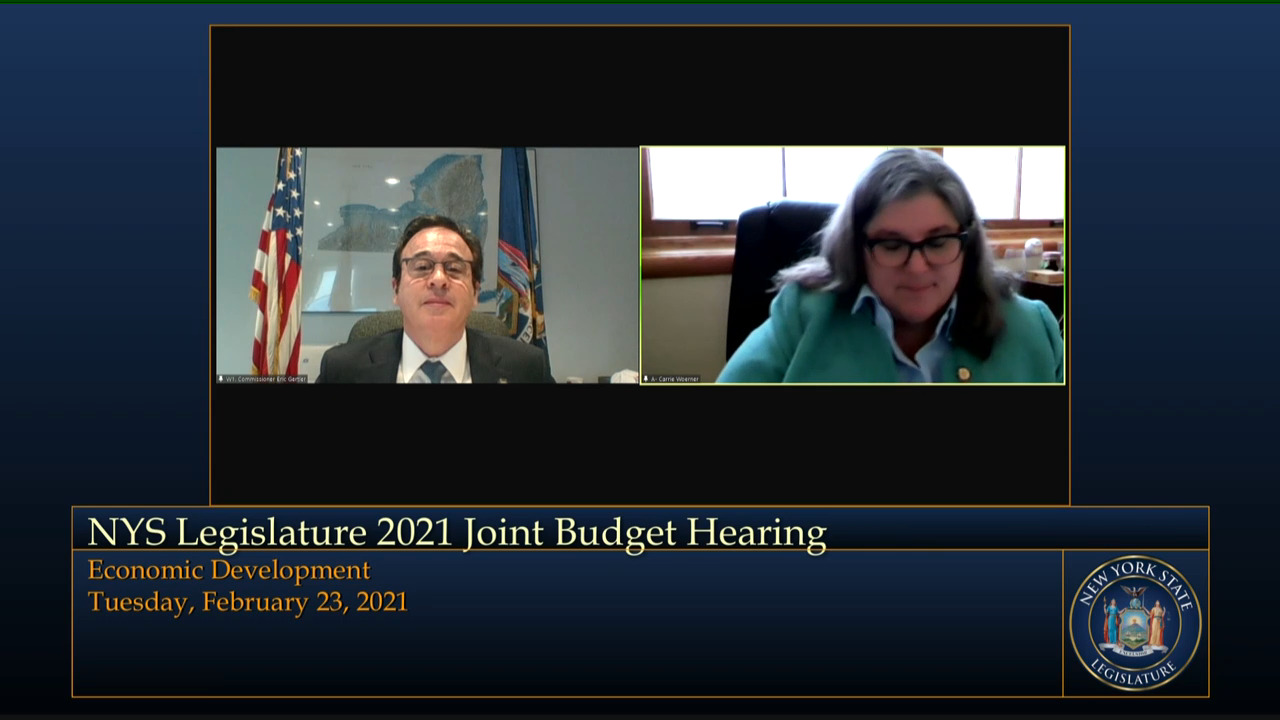Click the striped tie on the commissioner
This screenshot has height=720, width=1280.
click(434, 371)
